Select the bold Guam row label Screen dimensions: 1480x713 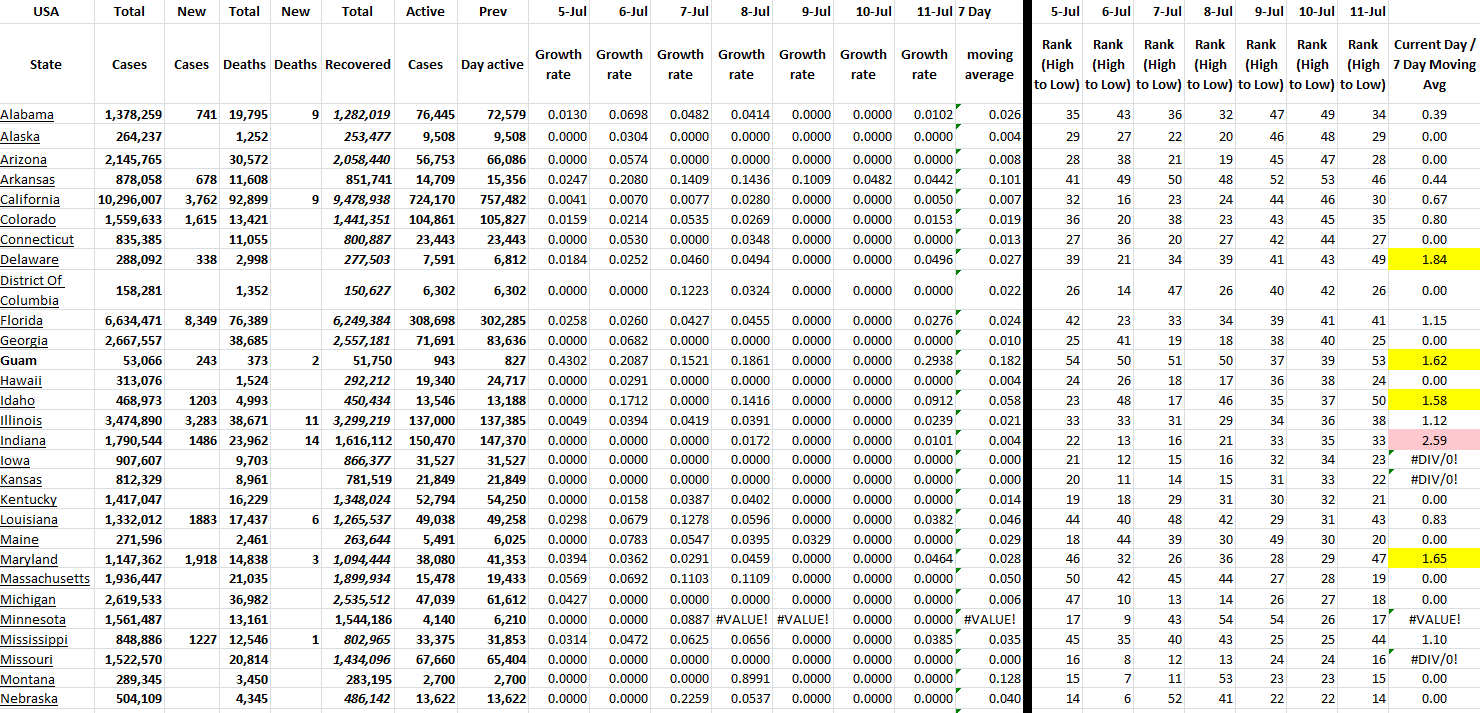pyautogui.click(x=19, y=361)
